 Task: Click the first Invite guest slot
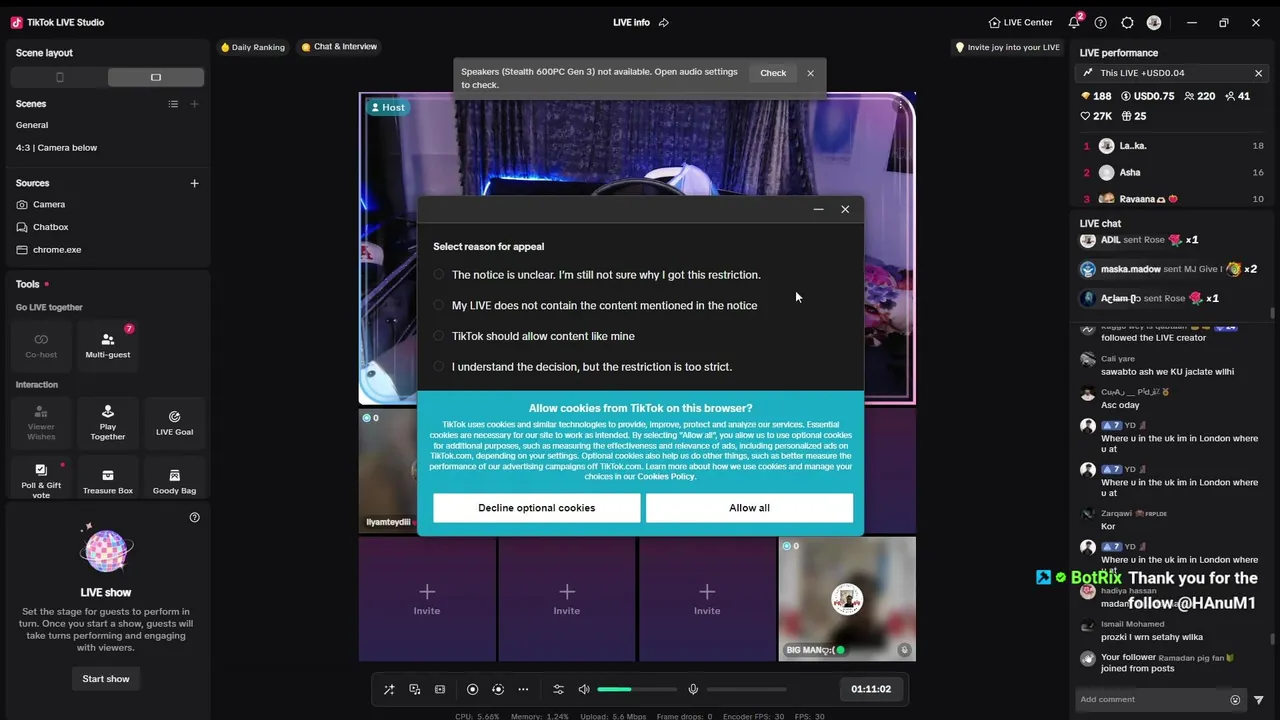[x=427, y=599]
